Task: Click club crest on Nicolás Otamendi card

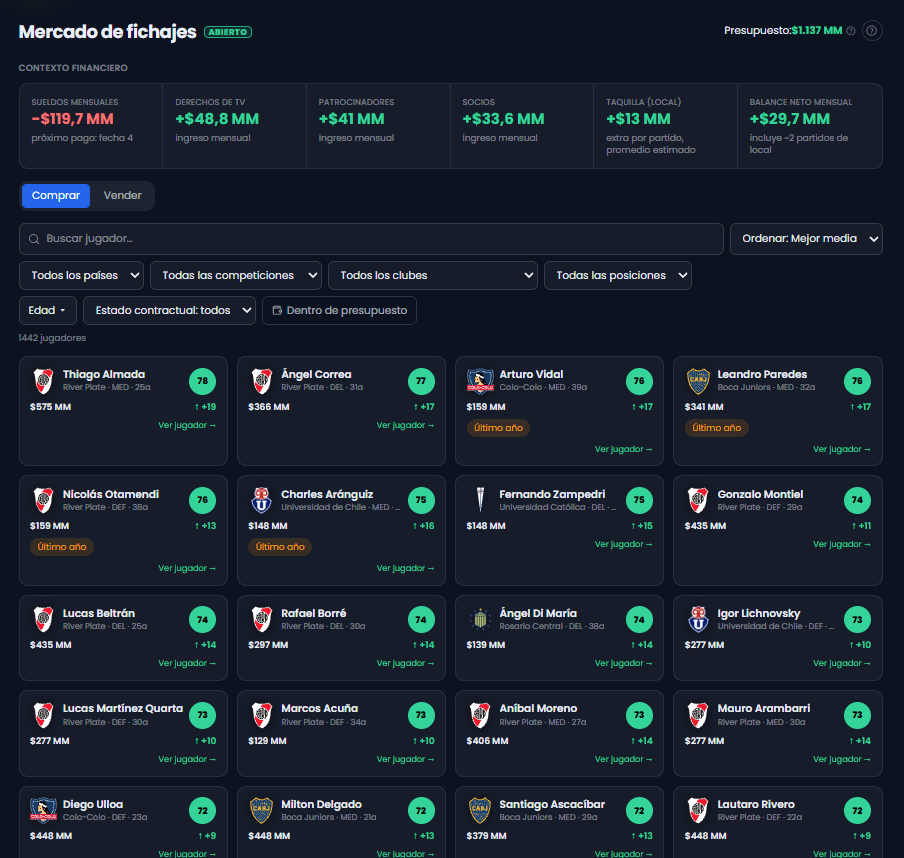Action: point(43,500)
